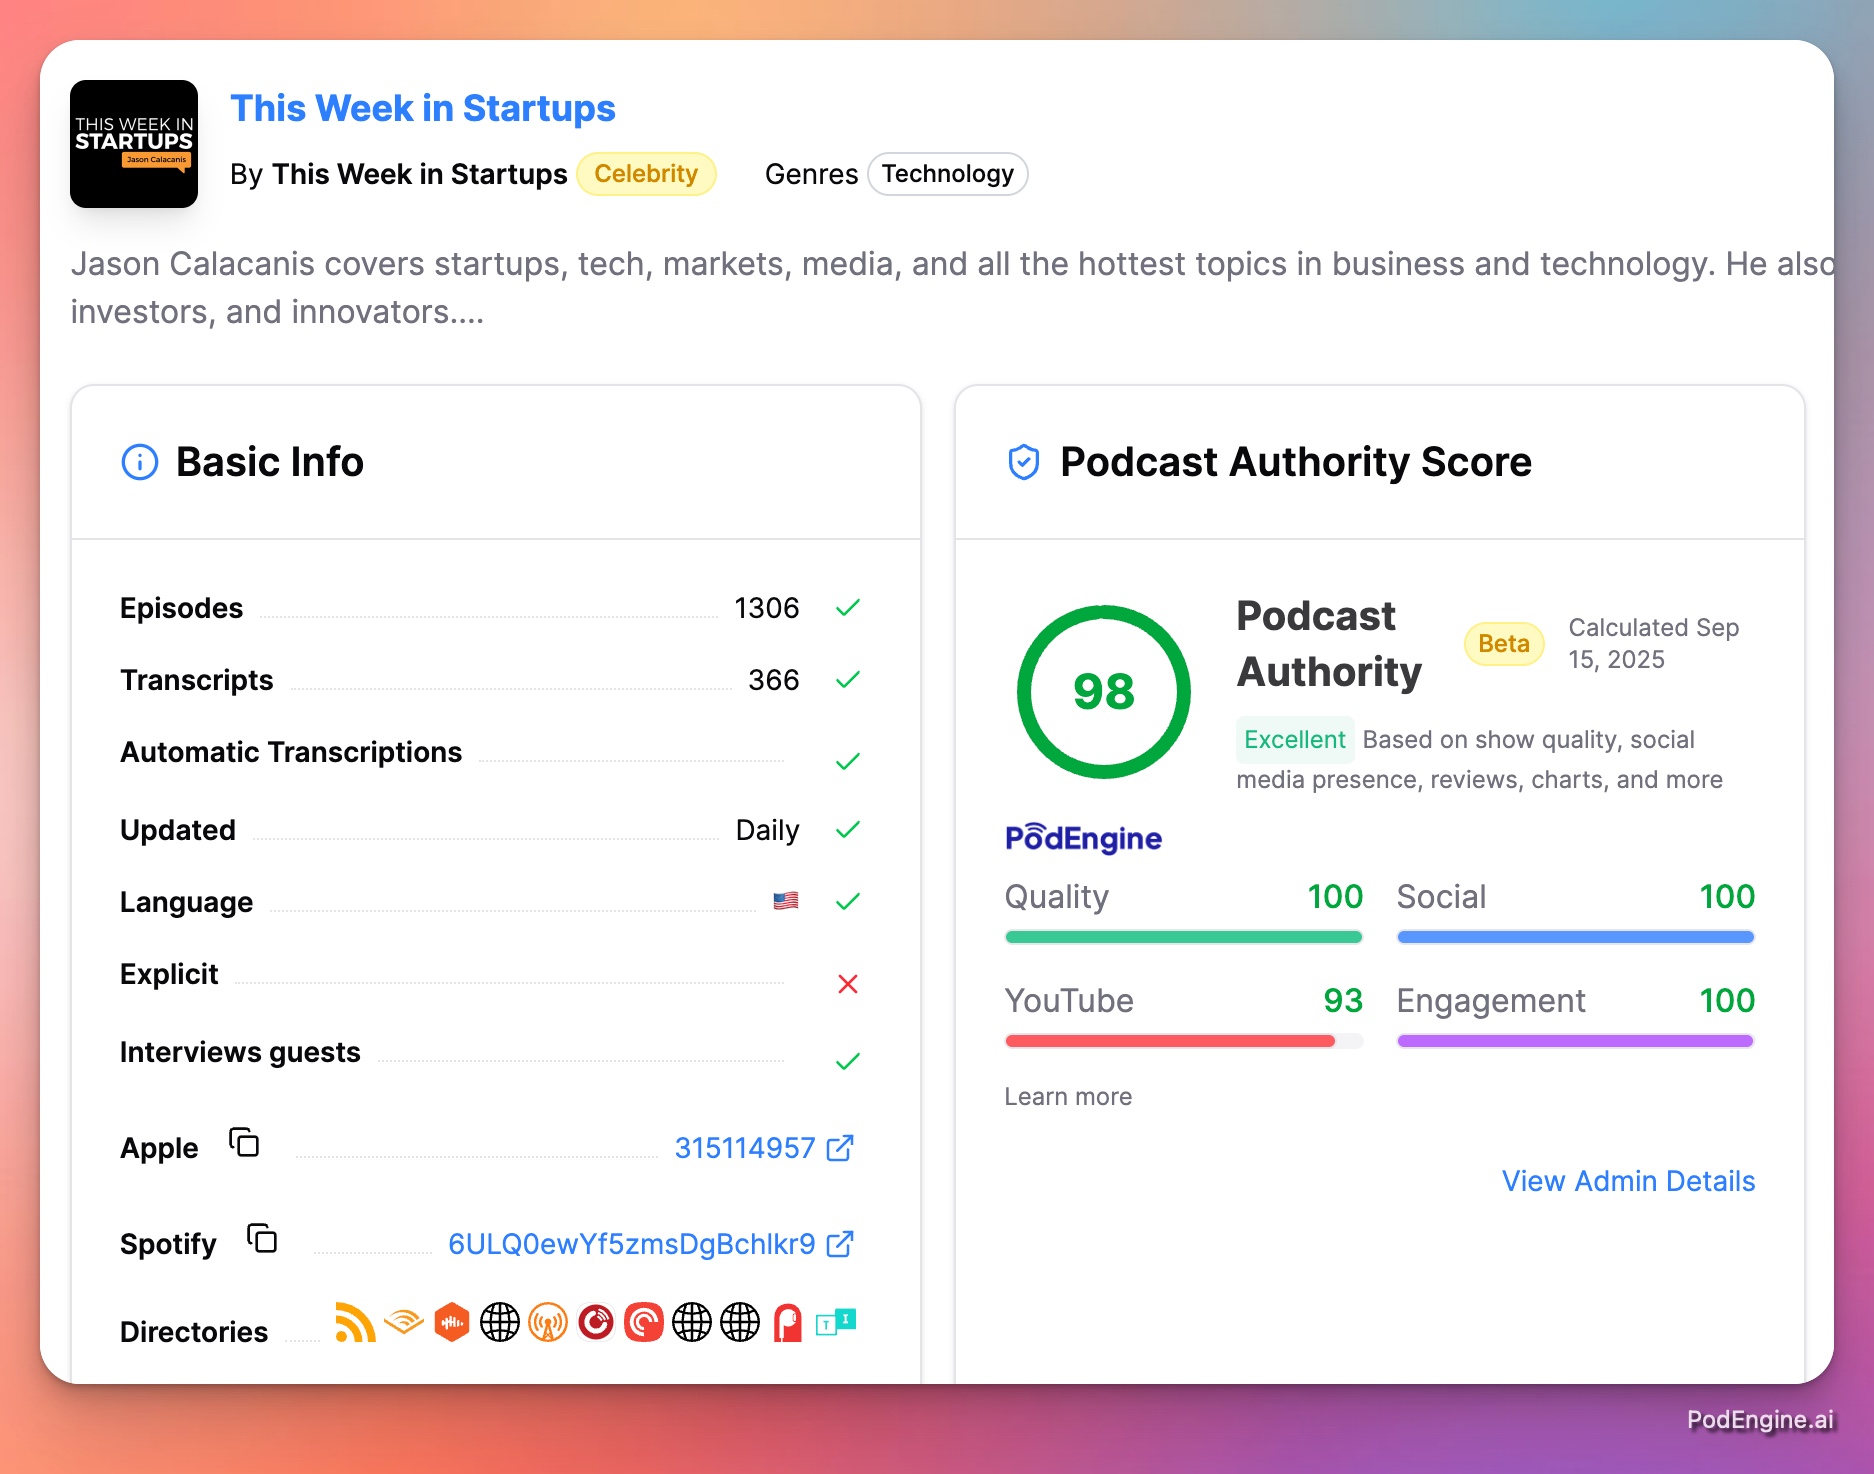Open Spotify link 6ULQ0ewYf5zmsDgBchlkr9

(632, 1244)
